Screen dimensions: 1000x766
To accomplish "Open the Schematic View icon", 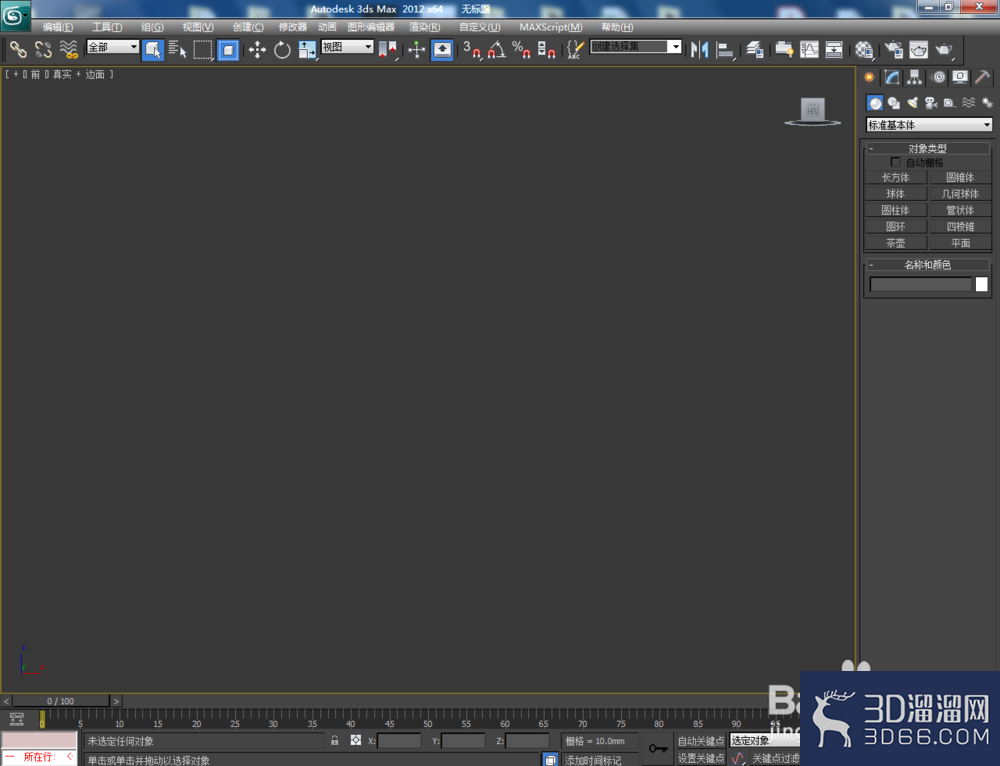I will (x=834, y=49).
